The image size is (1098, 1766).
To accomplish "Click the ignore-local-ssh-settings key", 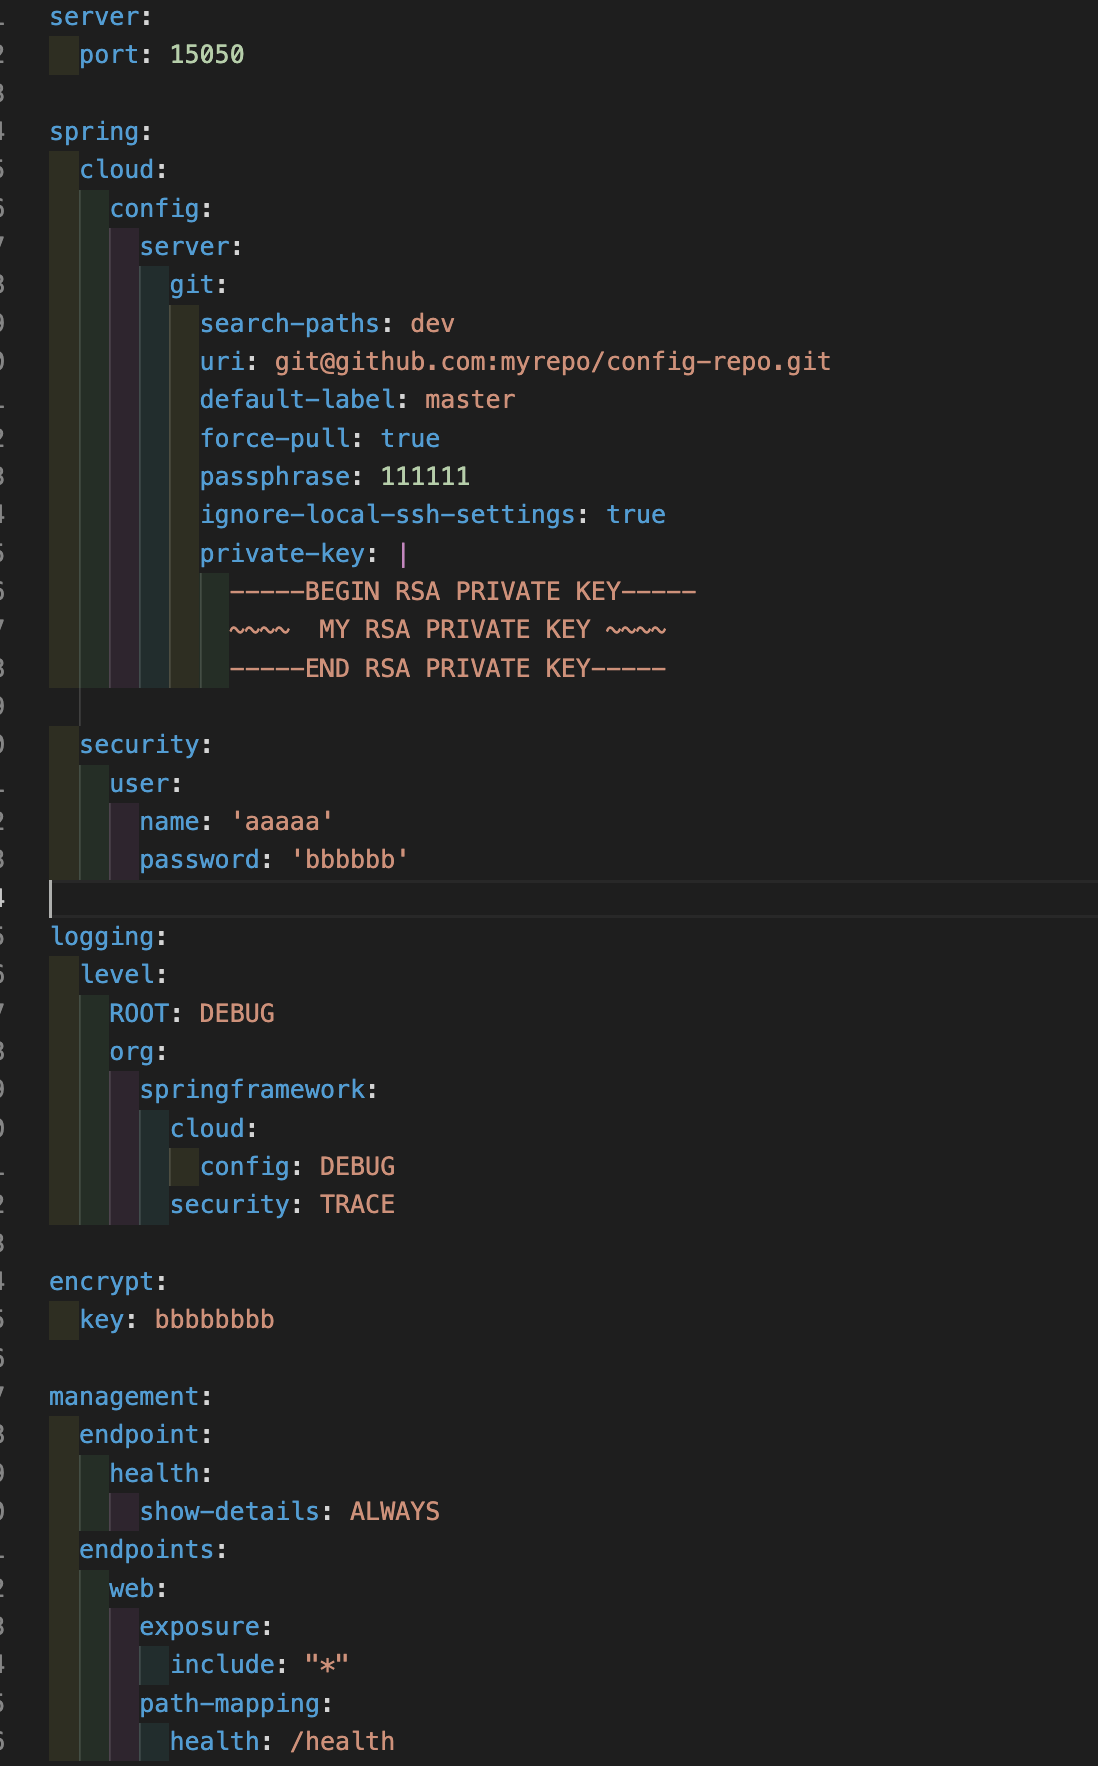I will tap(387, 515).
